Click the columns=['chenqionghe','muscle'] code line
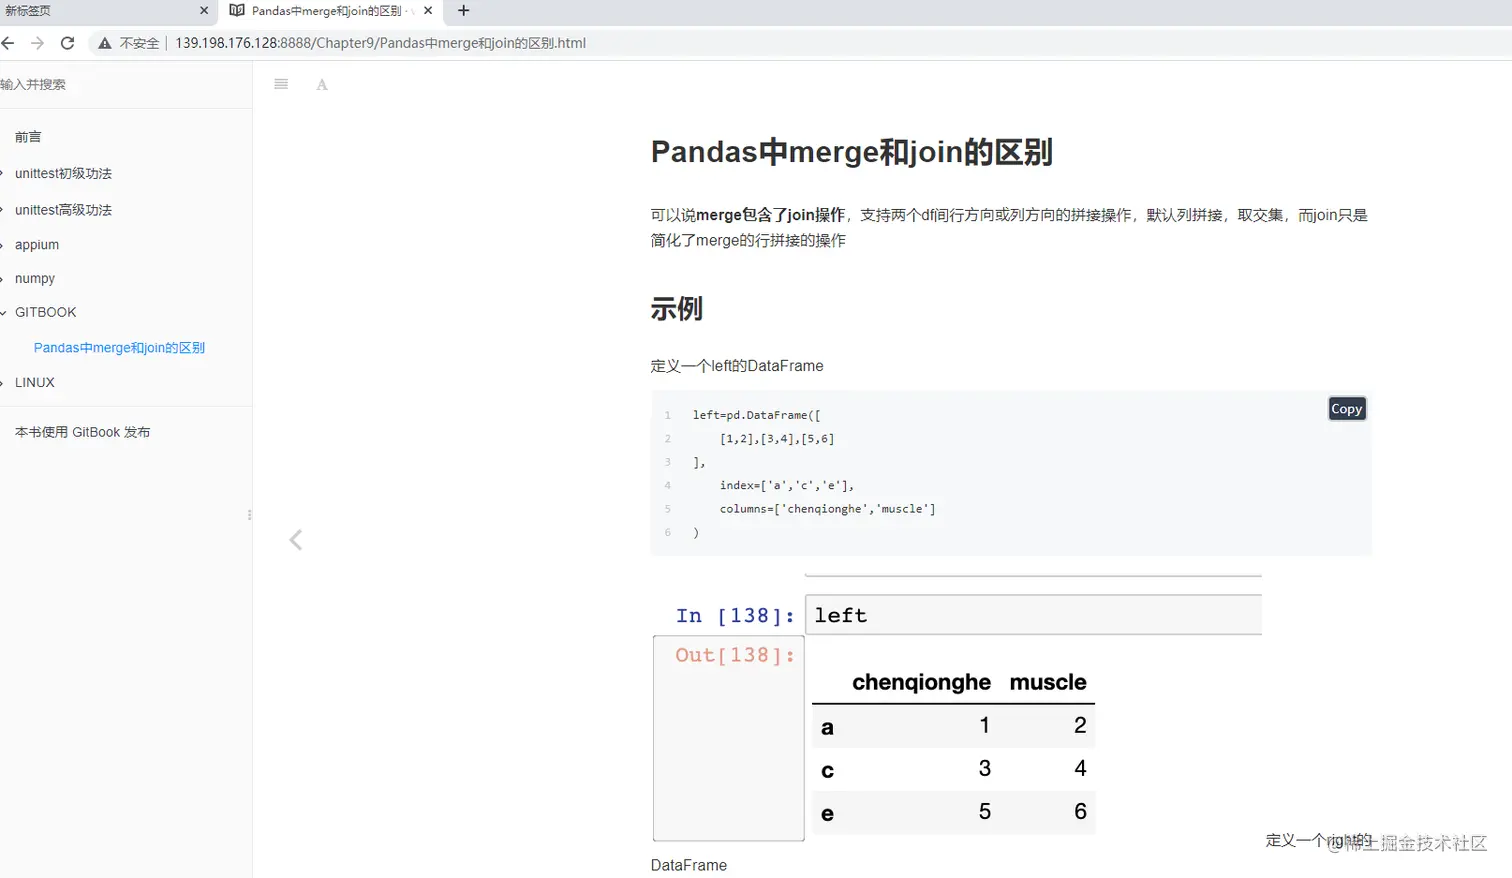1512x878 pixels. (828, 509)
